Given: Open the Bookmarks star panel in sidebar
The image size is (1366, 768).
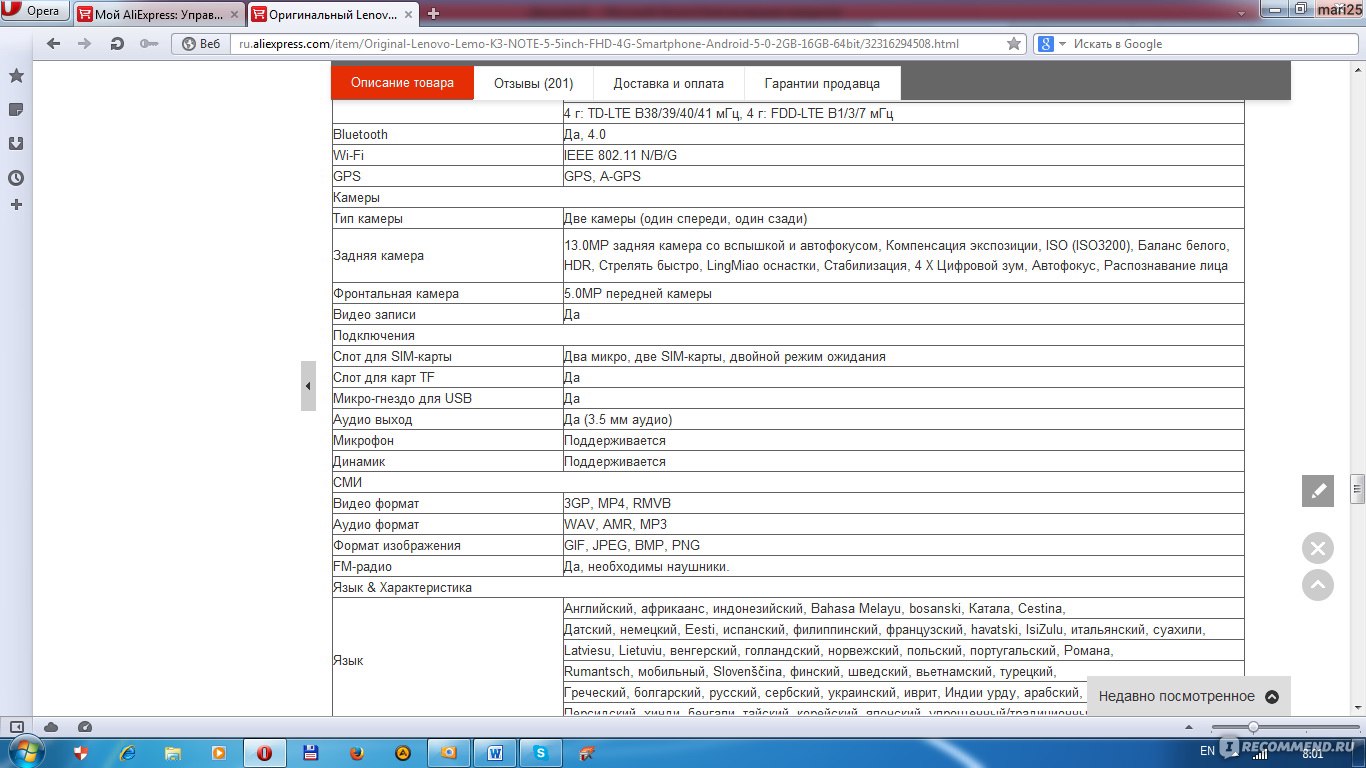Looking at the screenshot, I should point(16,76).
